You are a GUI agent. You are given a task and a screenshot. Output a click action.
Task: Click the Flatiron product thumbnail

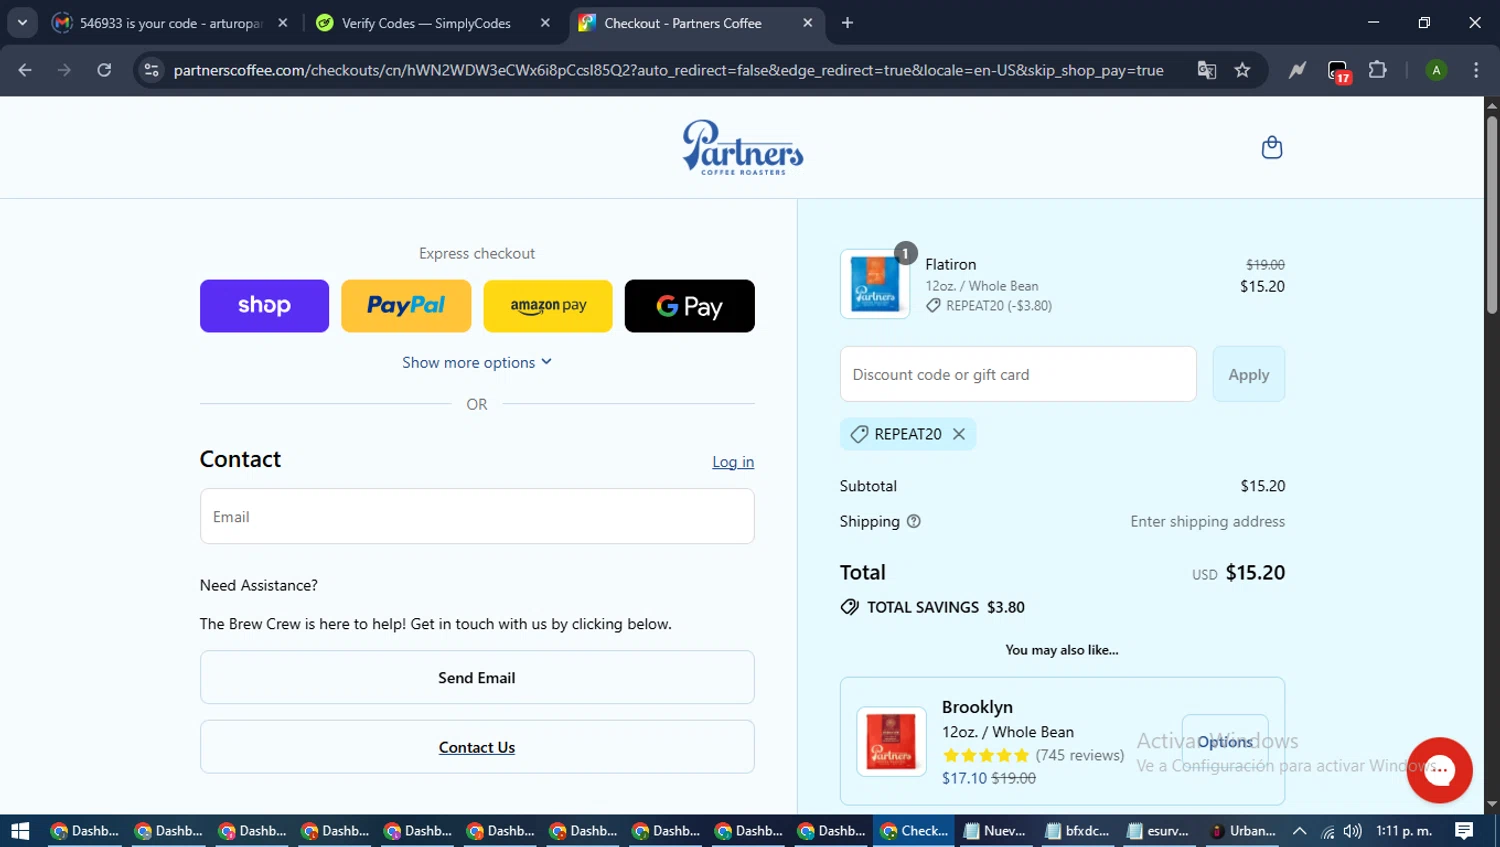[x=875, y=284]
